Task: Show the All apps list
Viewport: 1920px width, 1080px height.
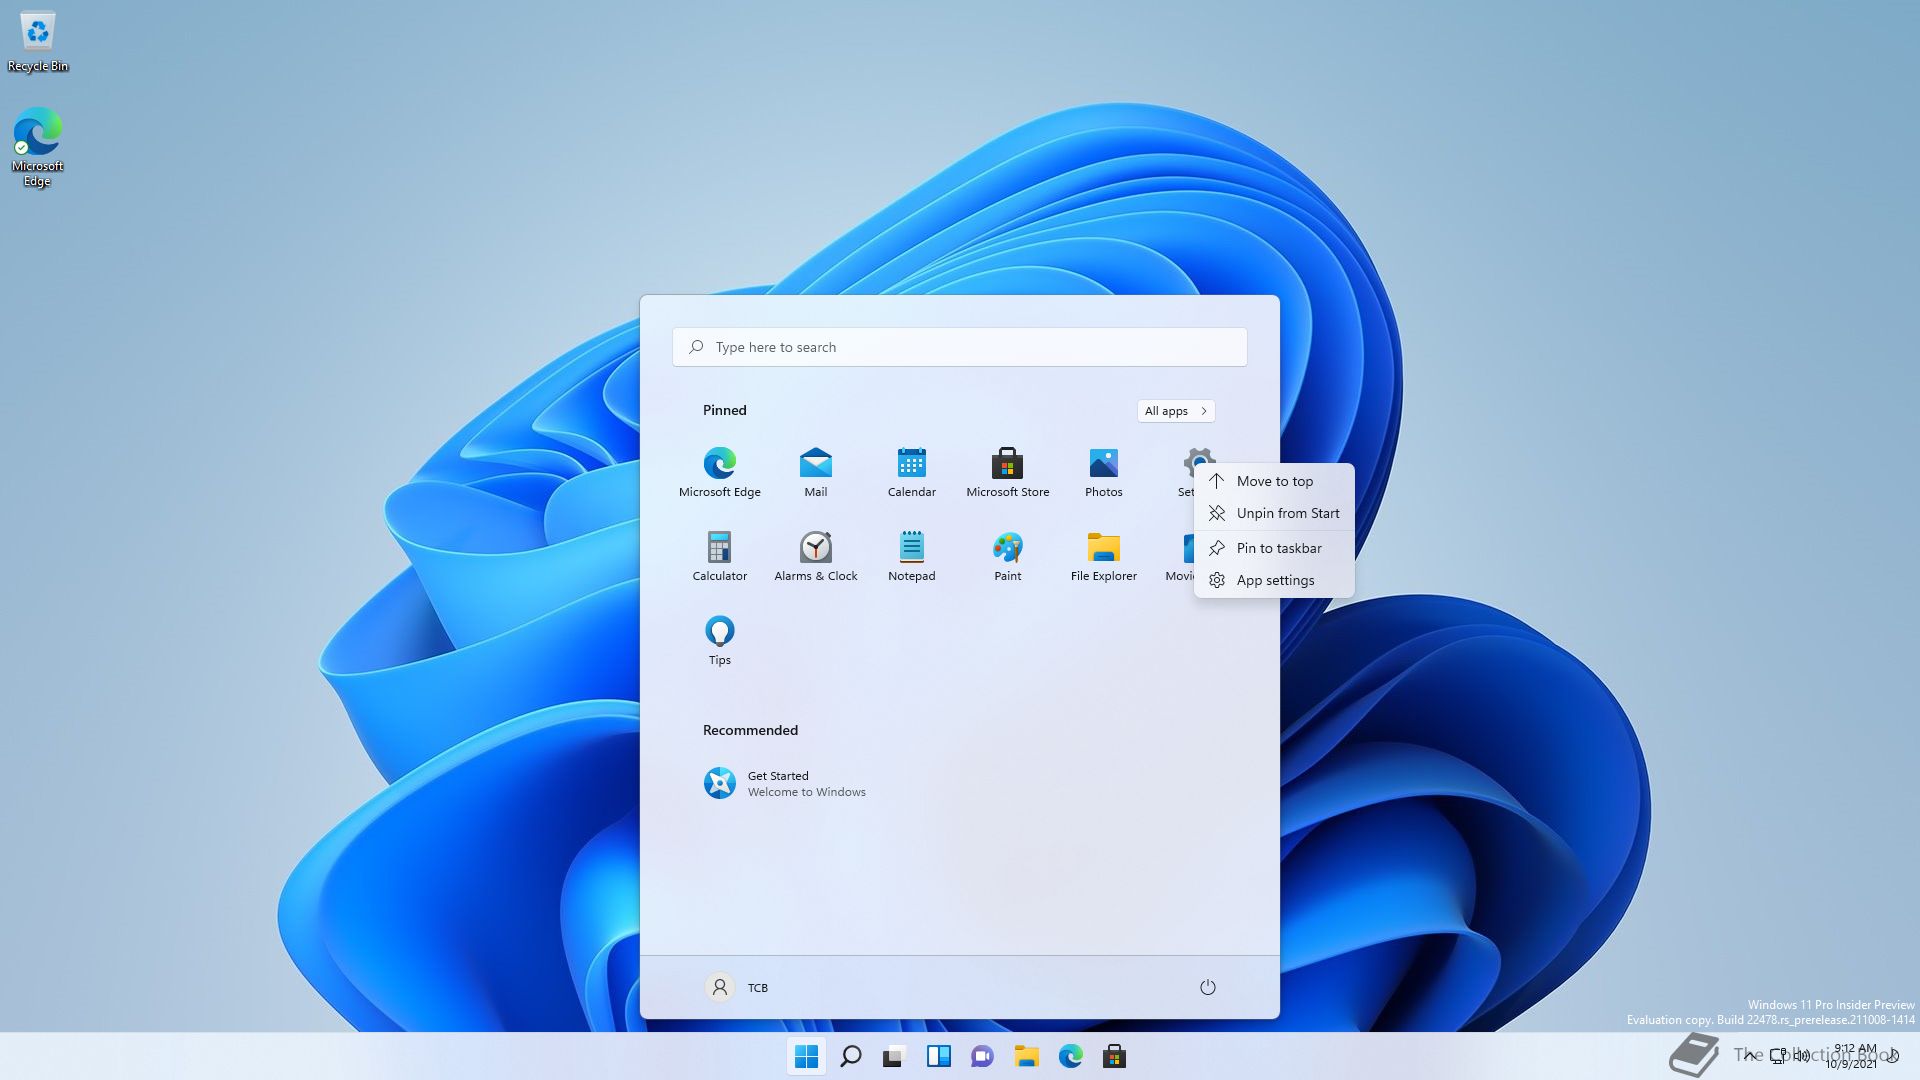Action: pos(1176,411)
